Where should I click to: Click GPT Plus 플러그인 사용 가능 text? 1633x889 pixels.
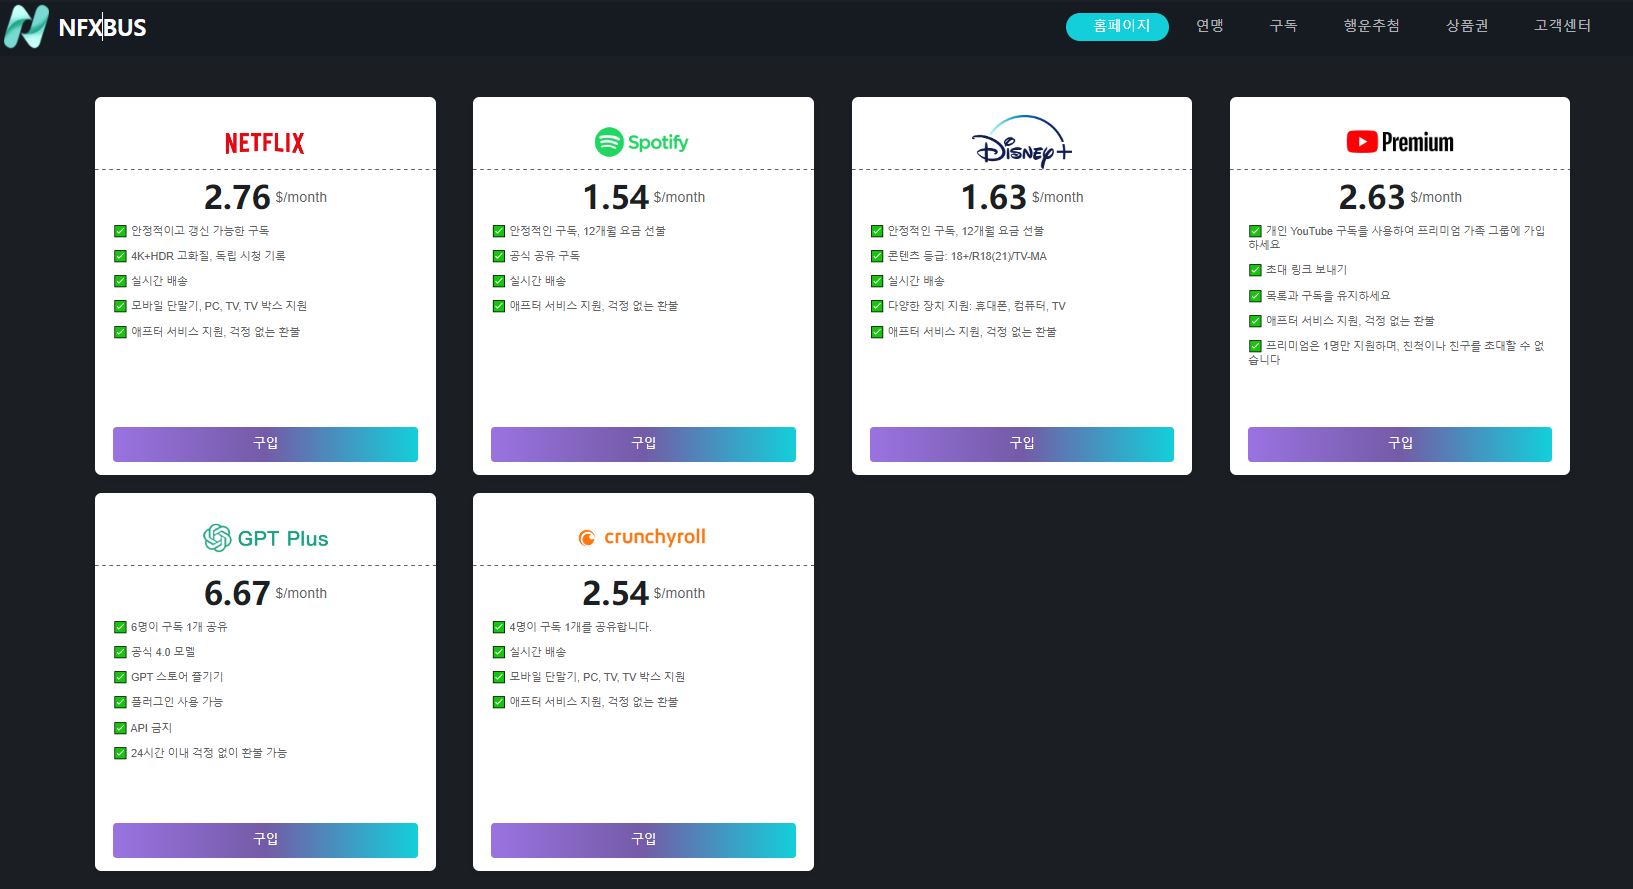(x=177, y=702)
